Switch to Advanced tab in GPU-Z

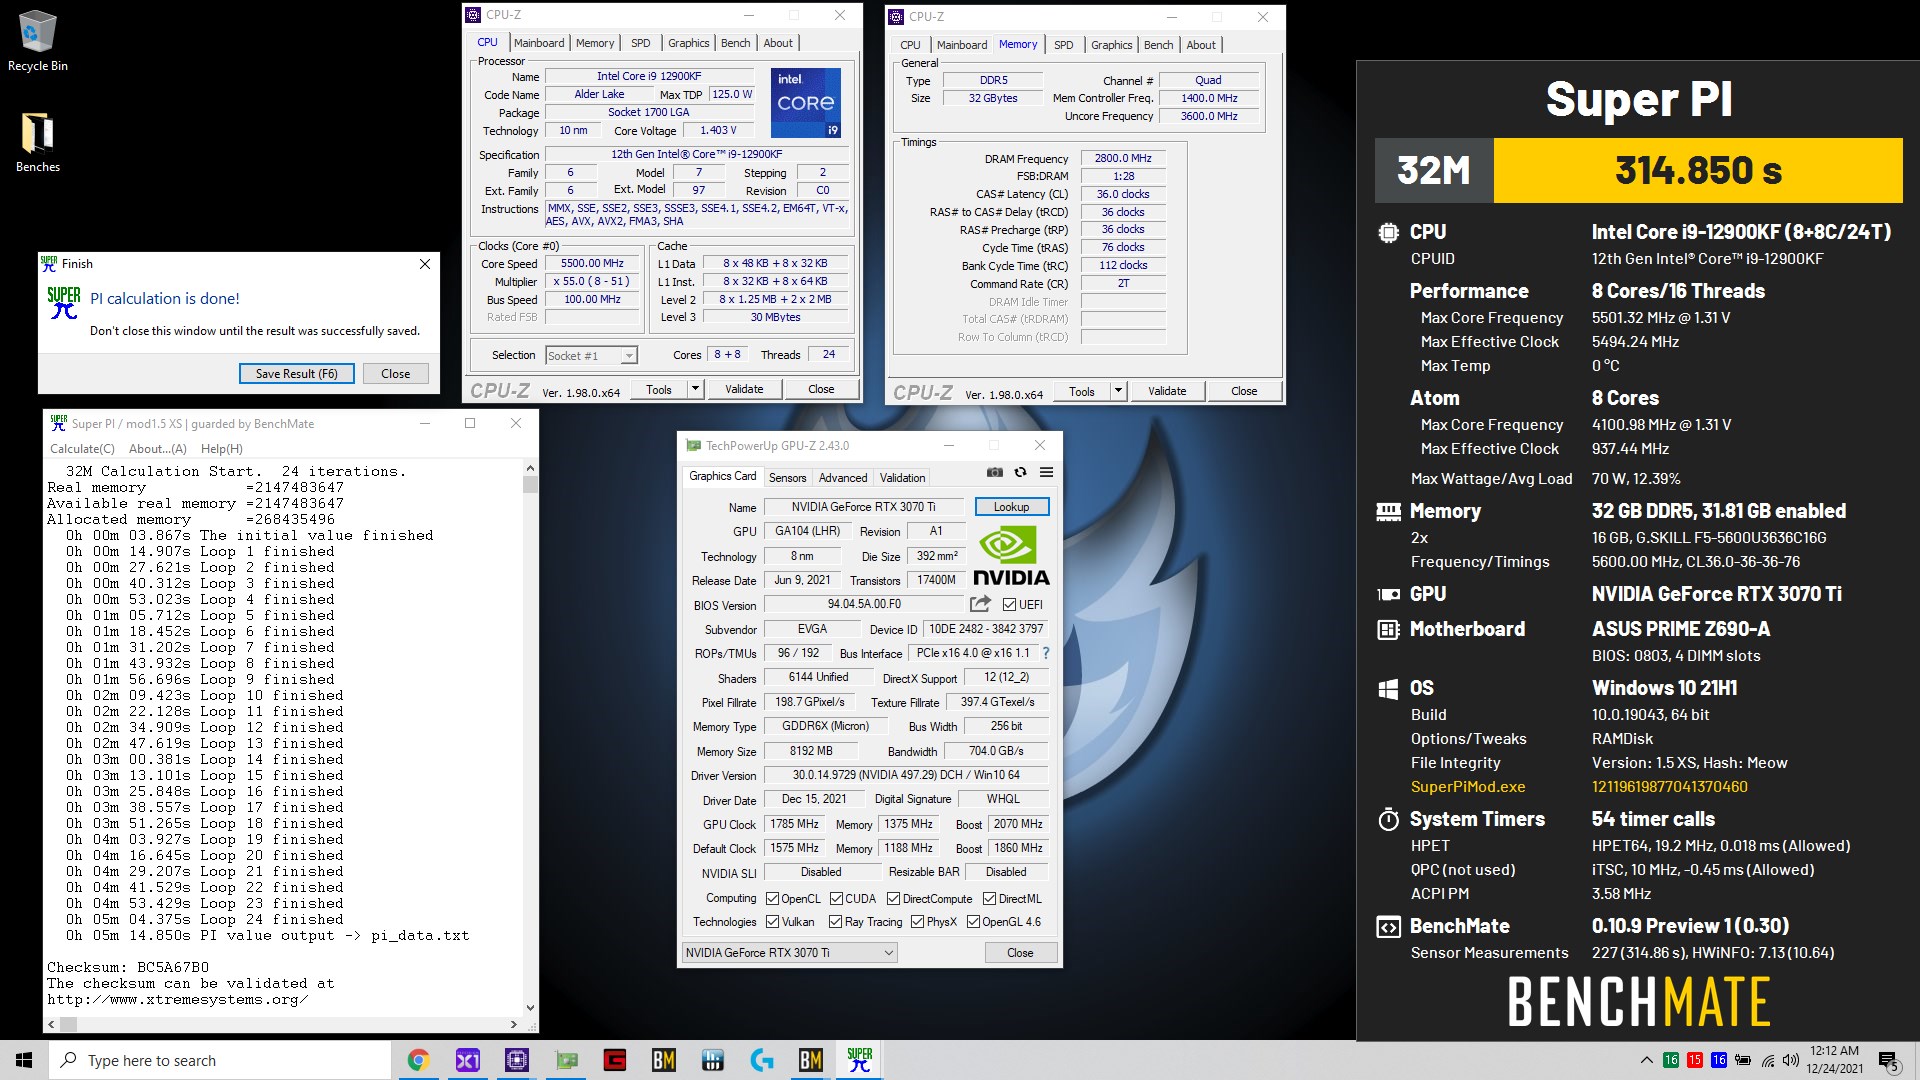843,478
